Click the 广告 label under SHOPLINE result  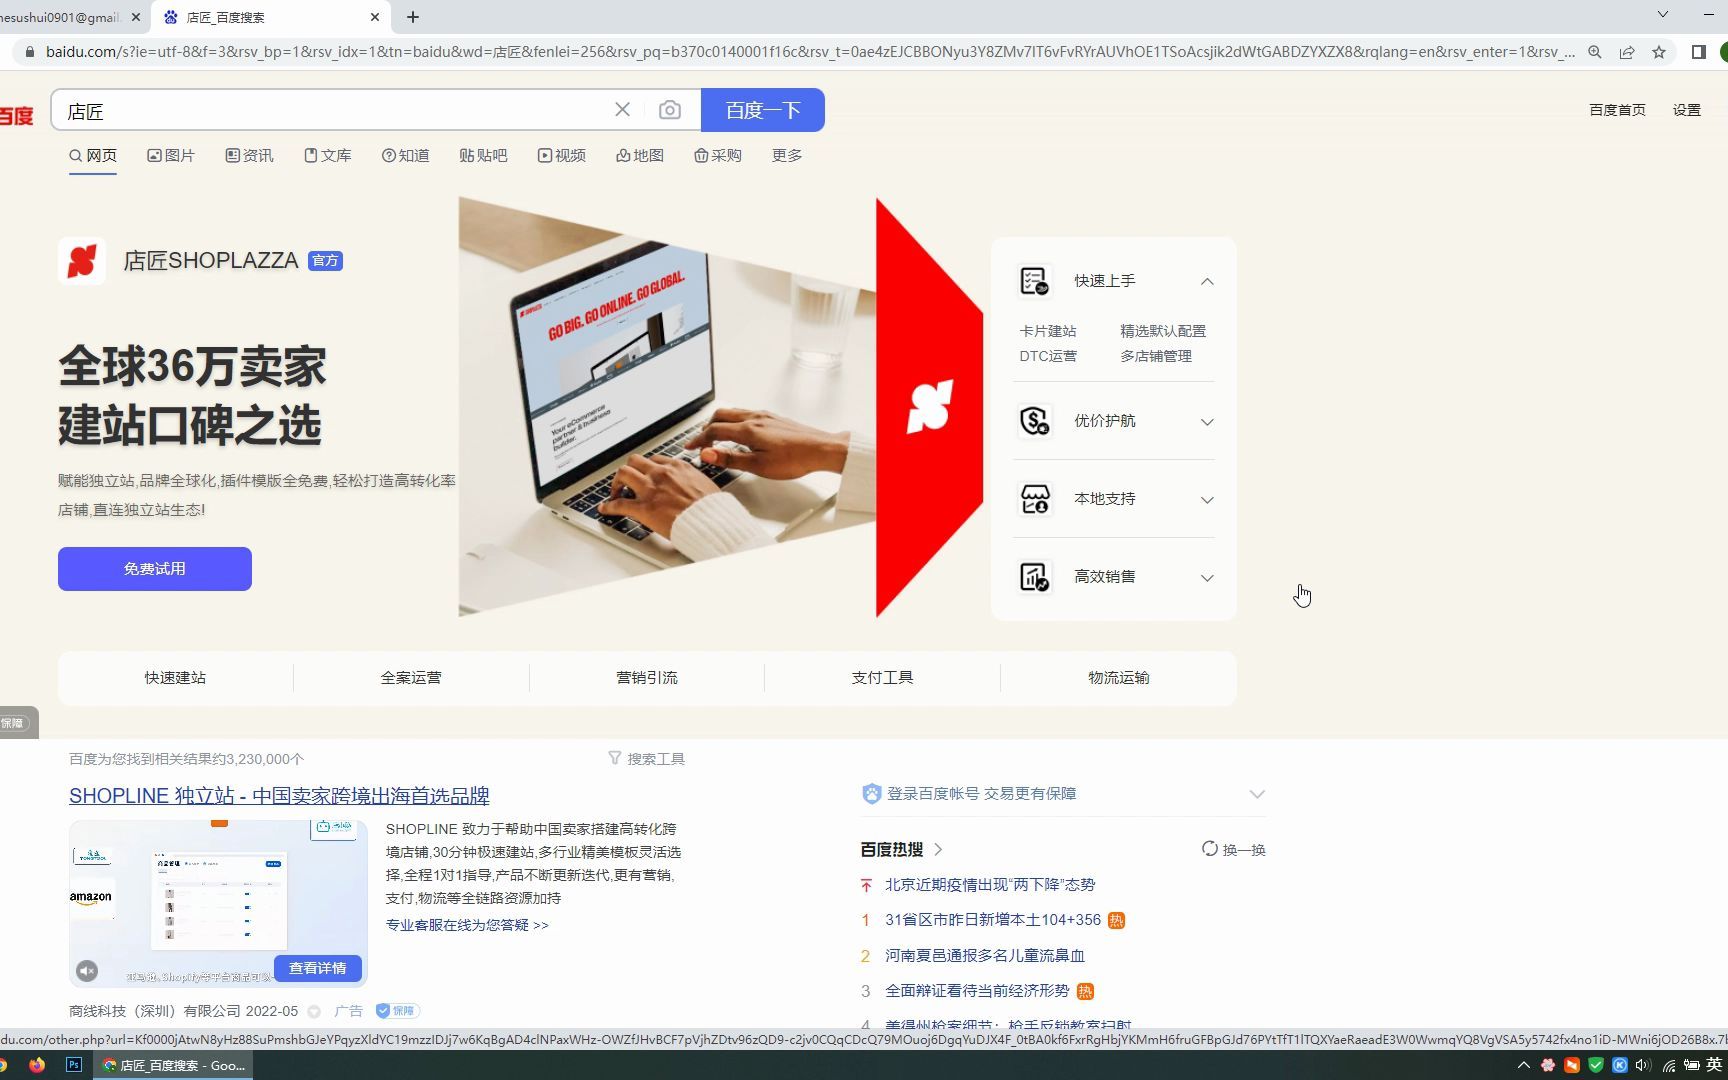pos(348,1011)
